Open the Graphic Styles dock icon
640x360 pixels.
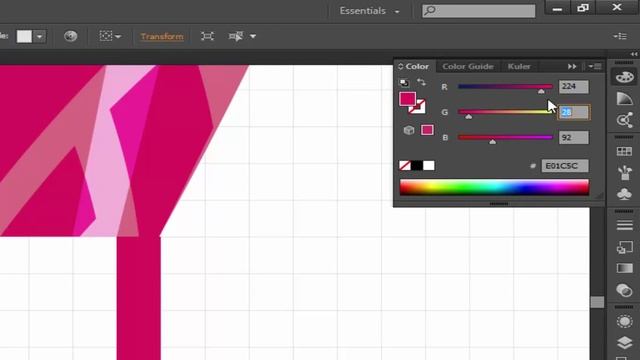point(624,247)
